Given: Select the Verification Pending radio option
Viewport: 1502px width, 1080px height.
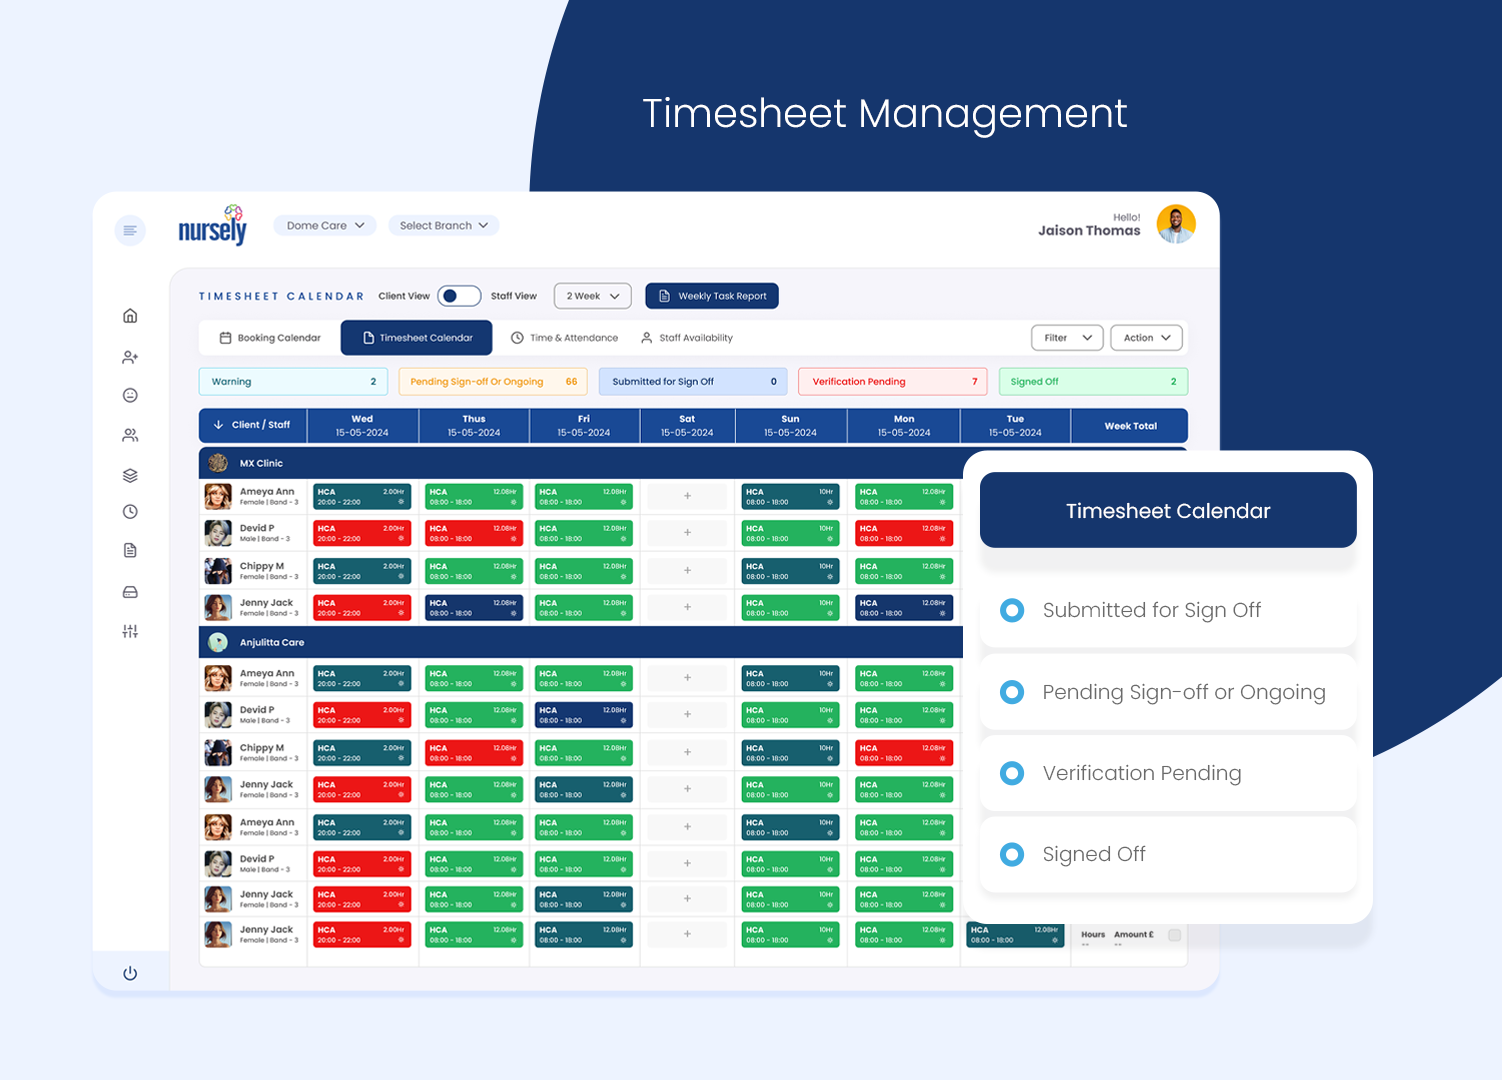Looking at the screenshot, I should pos(1012,773).
